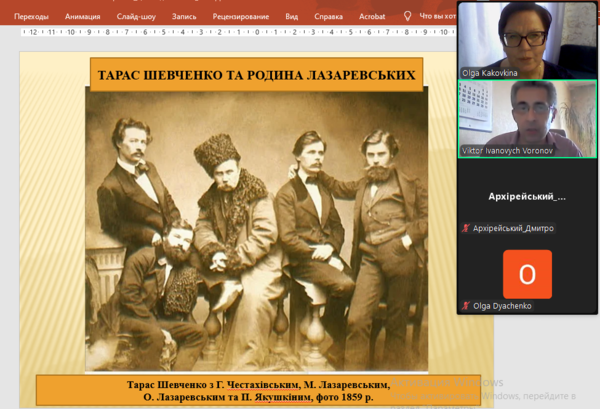Viewport: 600px width, 409px height.
Task: Click the caption text box with фото 1859 р.
Action: tap(258, 390)
